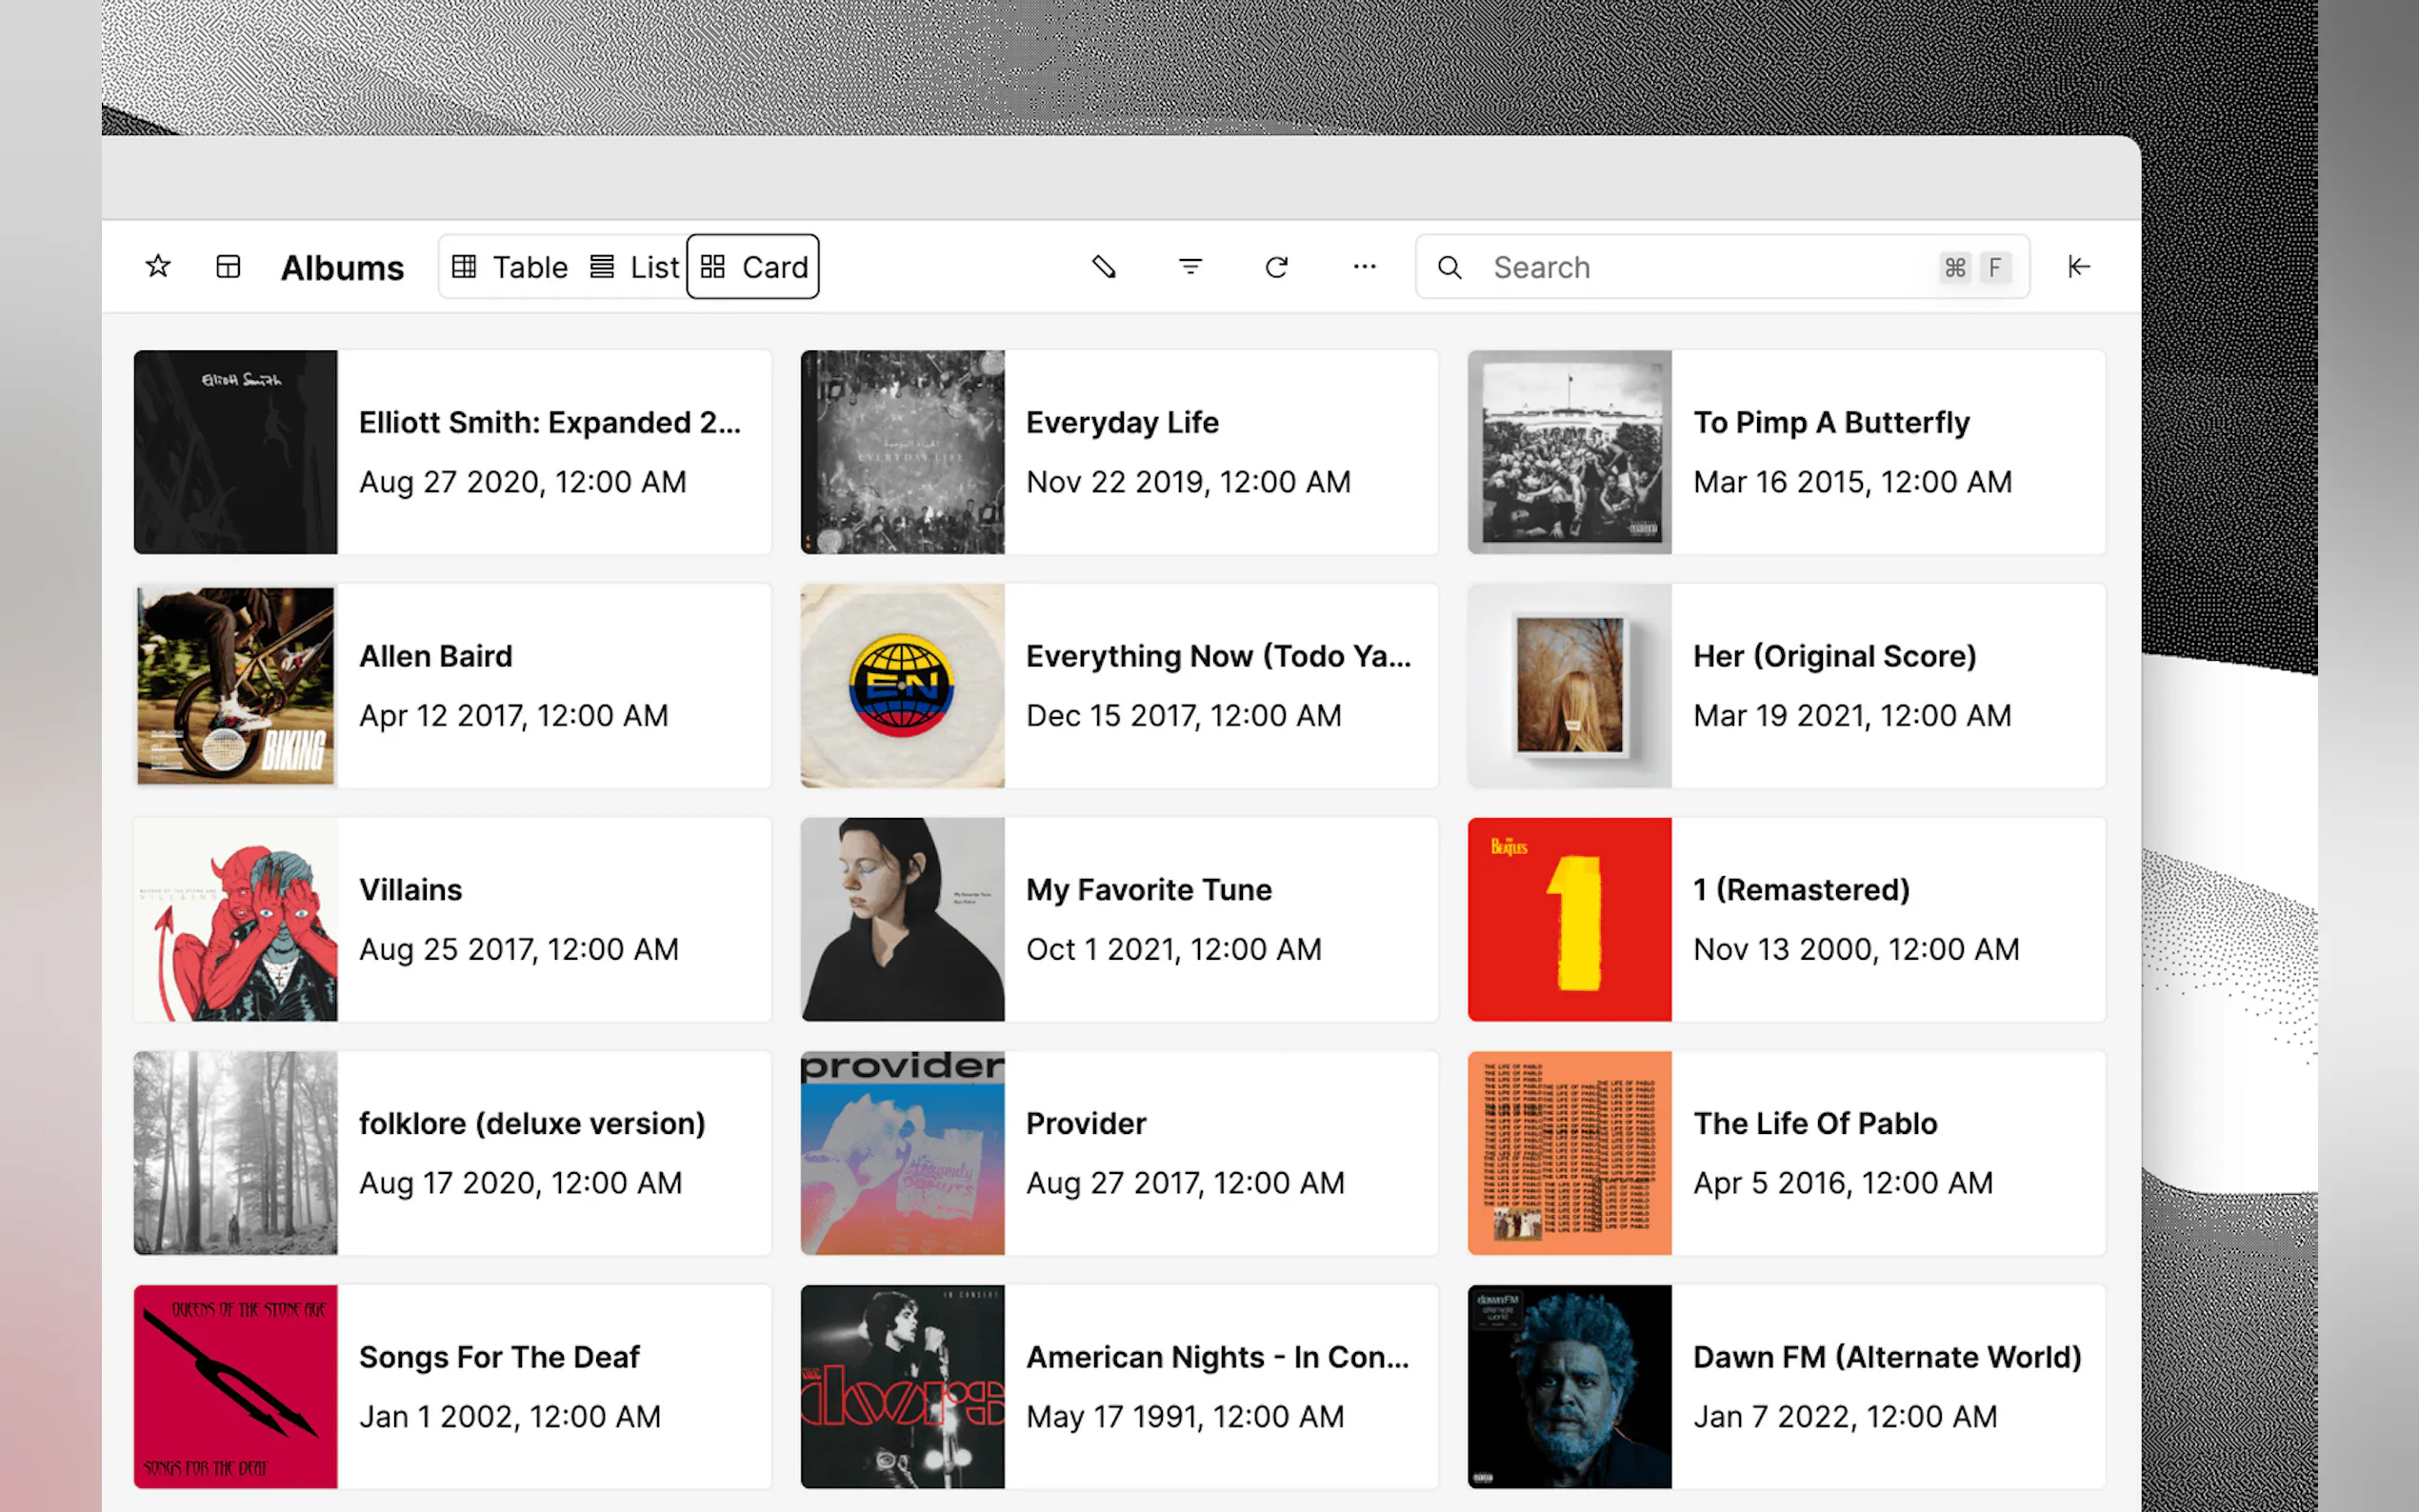
Task: Open the three-dots more options menu
Action: [1364, 267]
